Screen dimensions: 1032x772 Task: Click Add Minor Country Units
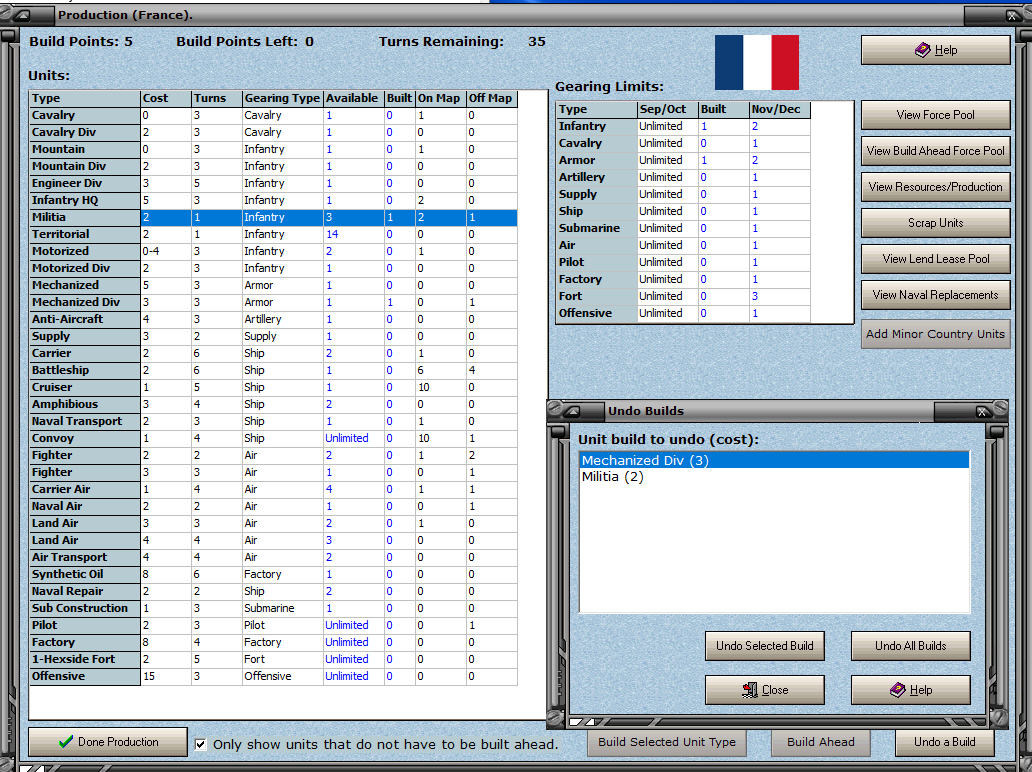click(x=935, y=334)
